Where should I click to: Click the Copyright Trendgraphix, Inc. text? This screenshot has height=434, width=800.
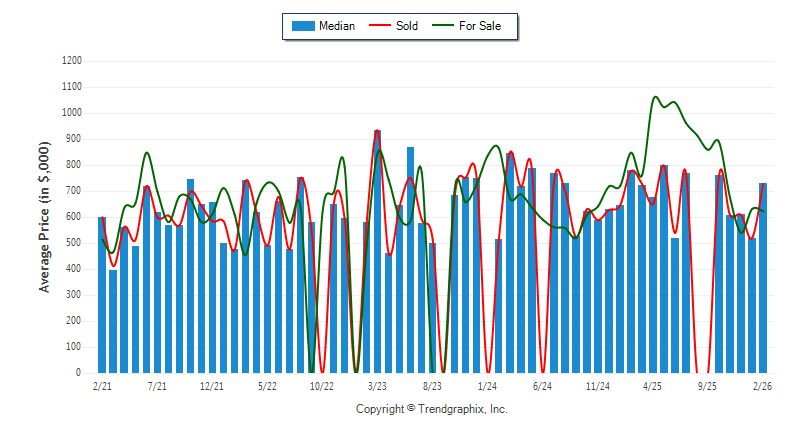(x=432, y=409)
